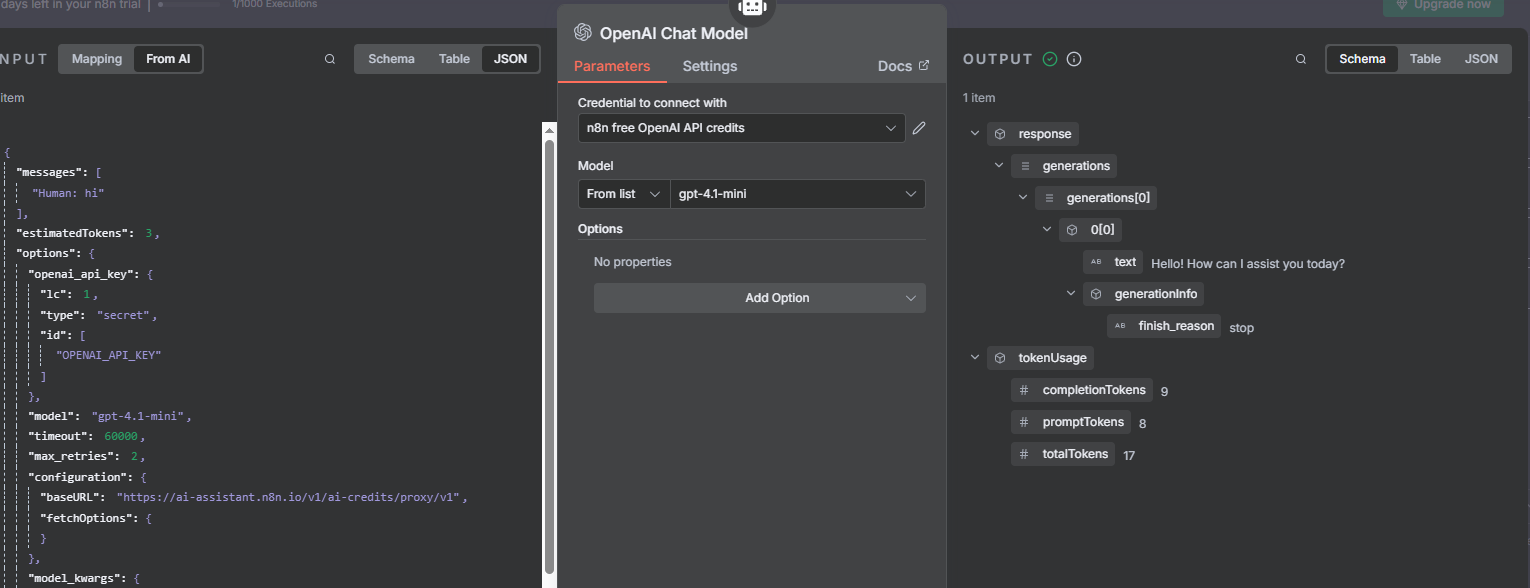Open the credential dropdown for OpenAI API credits
Screen dimensions: 1530x588
coord(741,128)
